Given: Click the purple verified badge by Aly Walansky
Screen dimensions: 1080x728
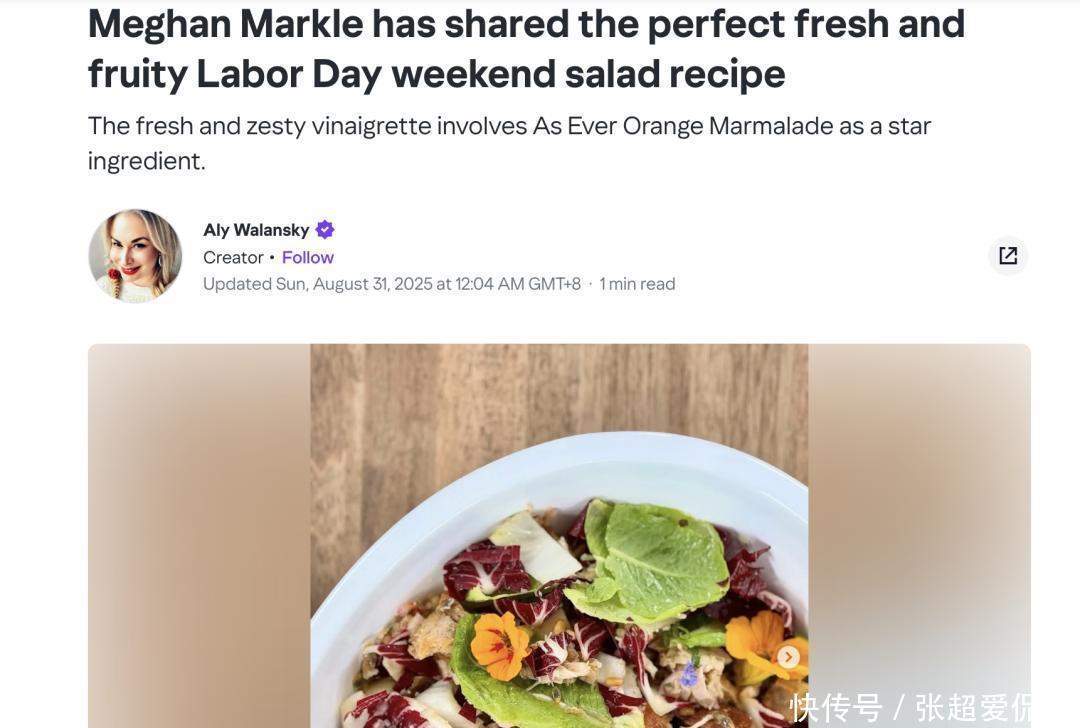Looking at the screenshot, I should tap(325, 230).
